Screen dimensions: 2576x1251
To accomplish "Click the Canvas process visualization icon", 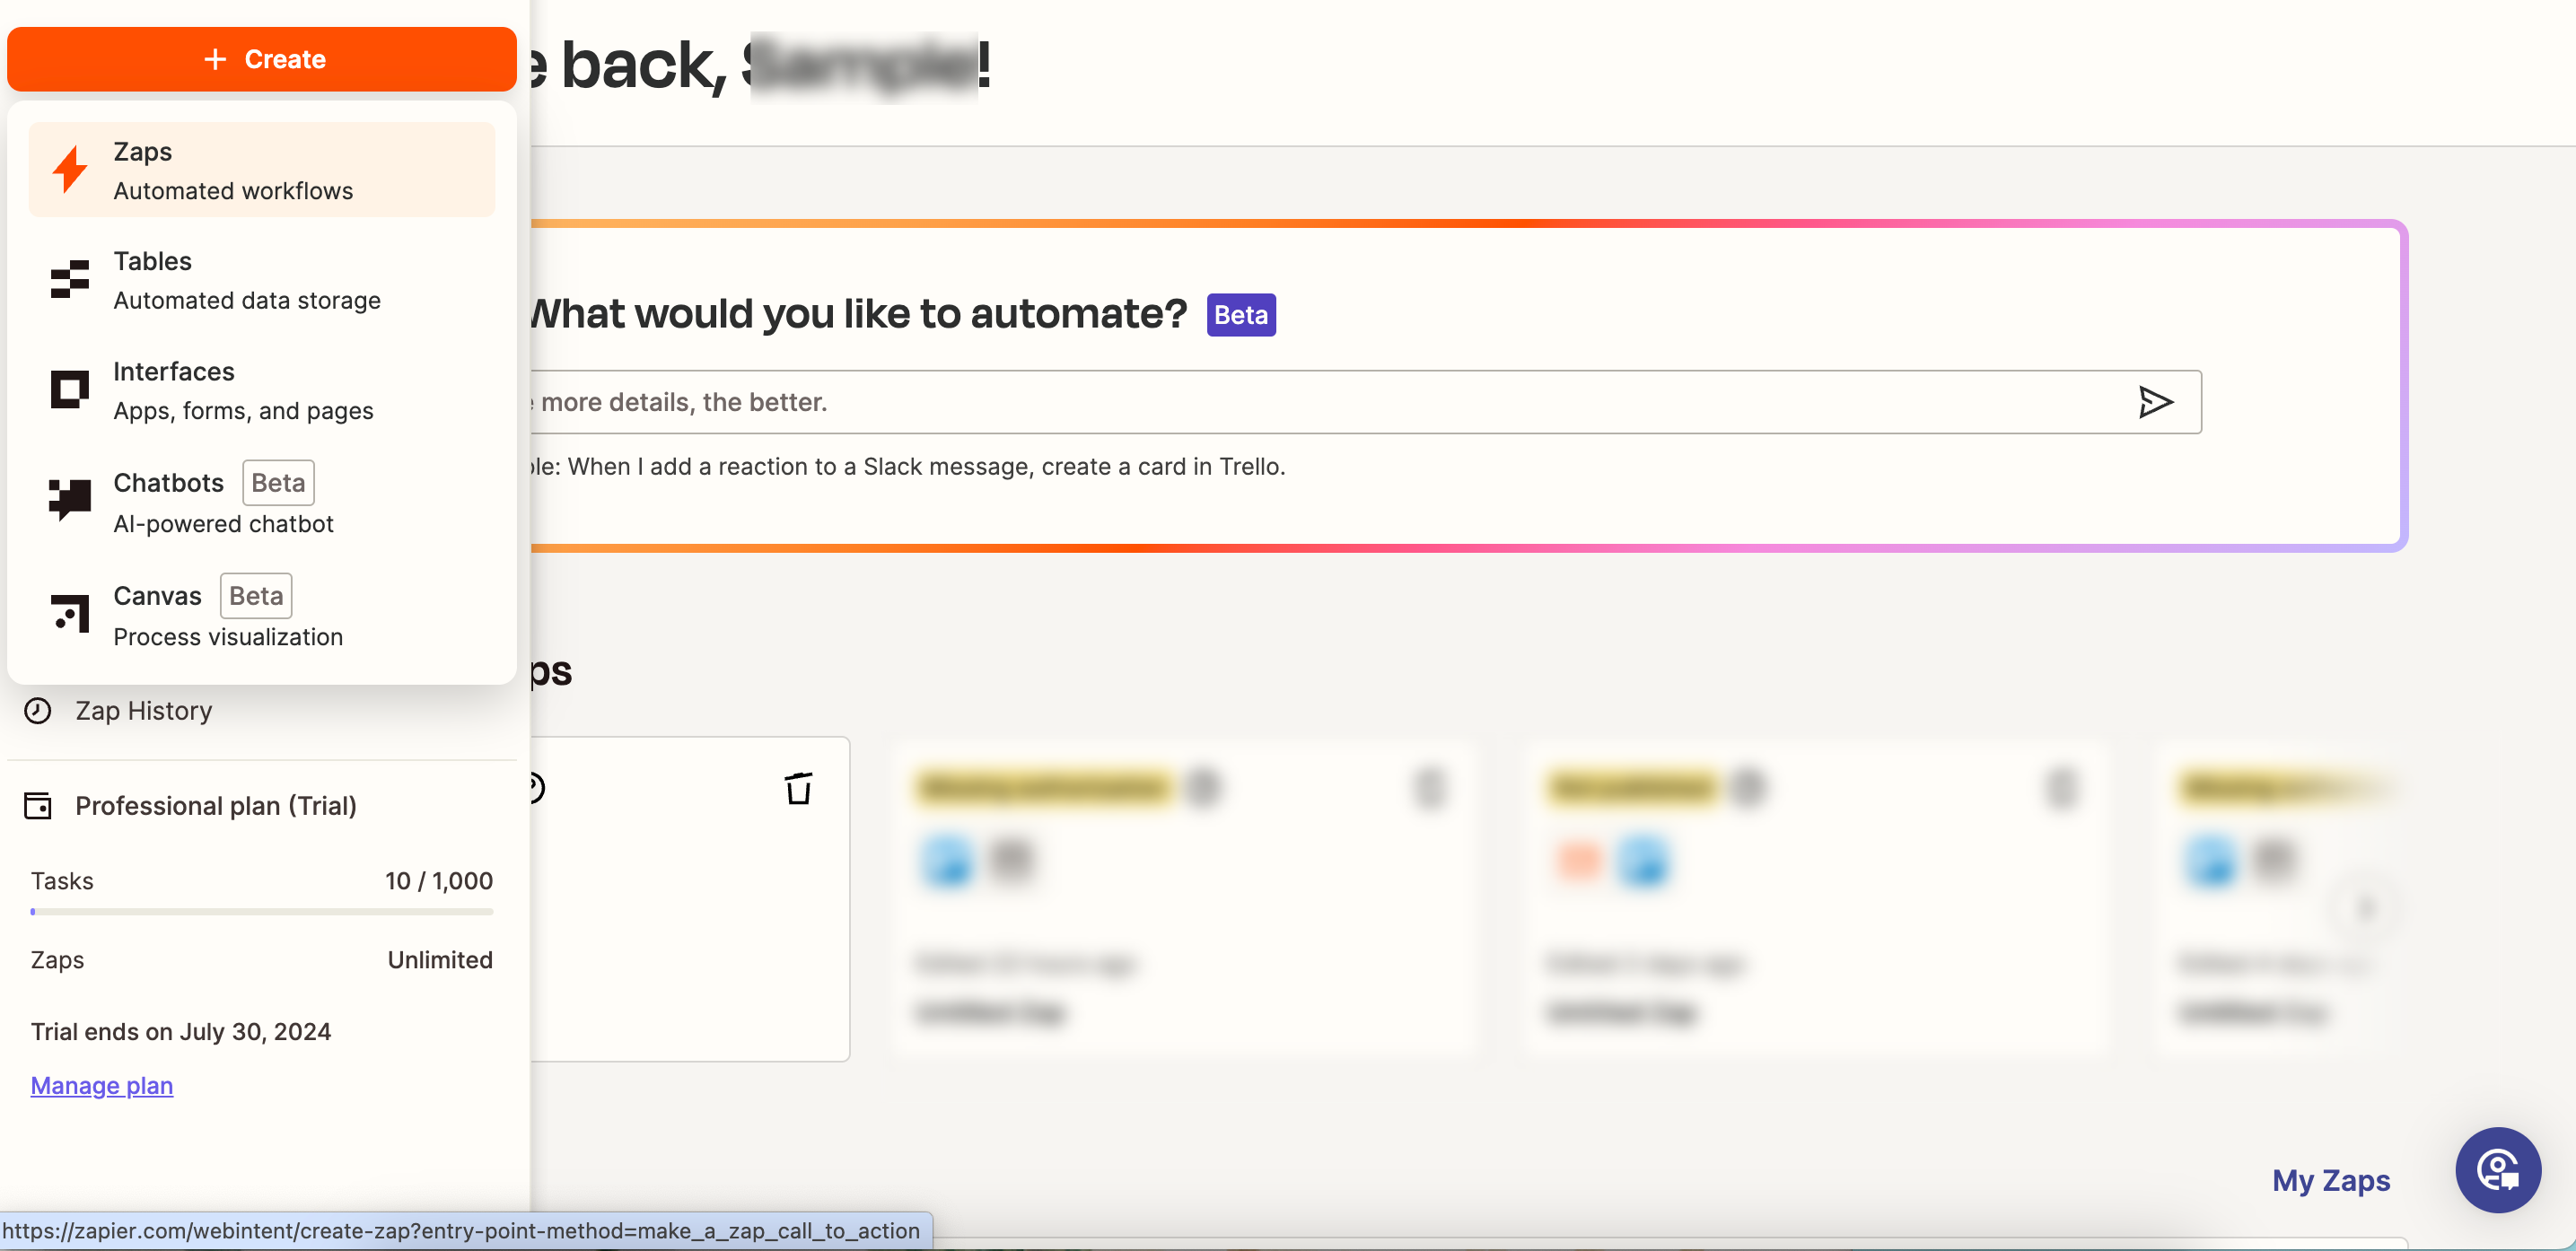I will pos(69,613).
